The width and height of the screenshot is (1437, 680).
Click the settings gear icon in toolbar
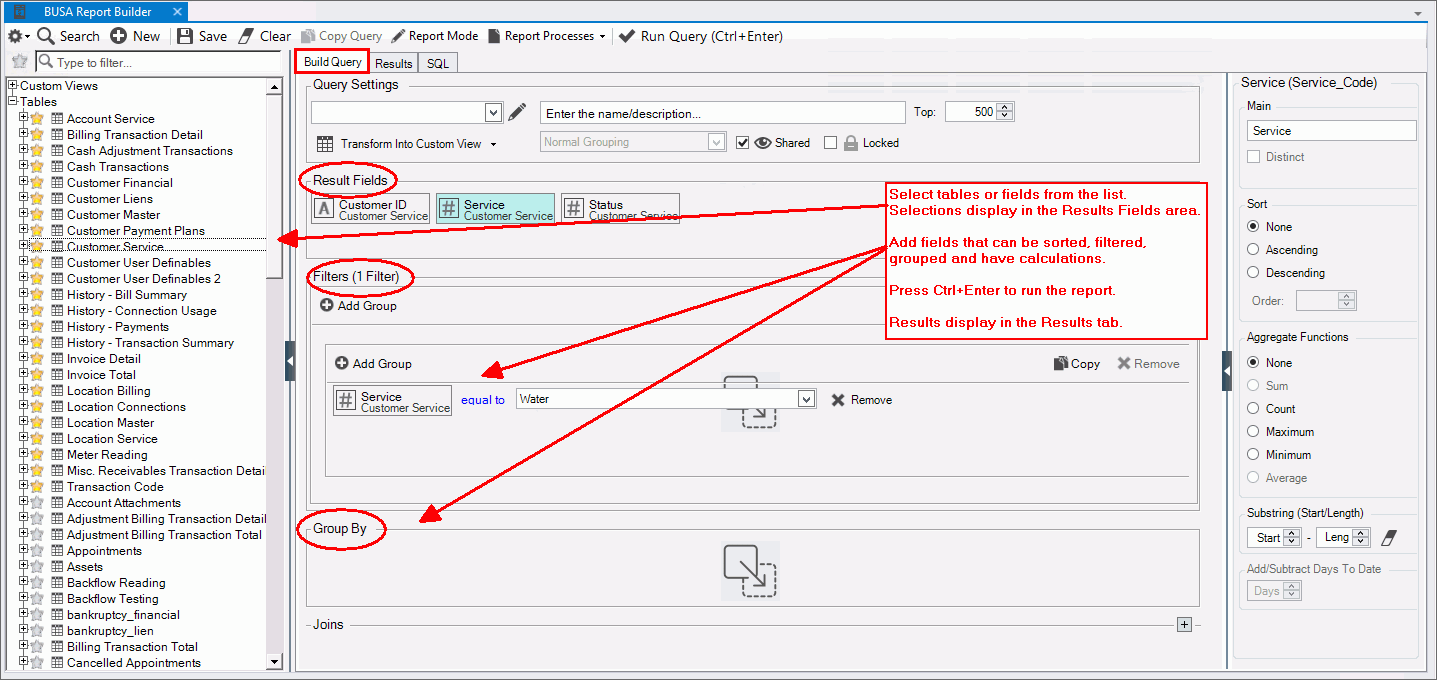pos(15,36)
